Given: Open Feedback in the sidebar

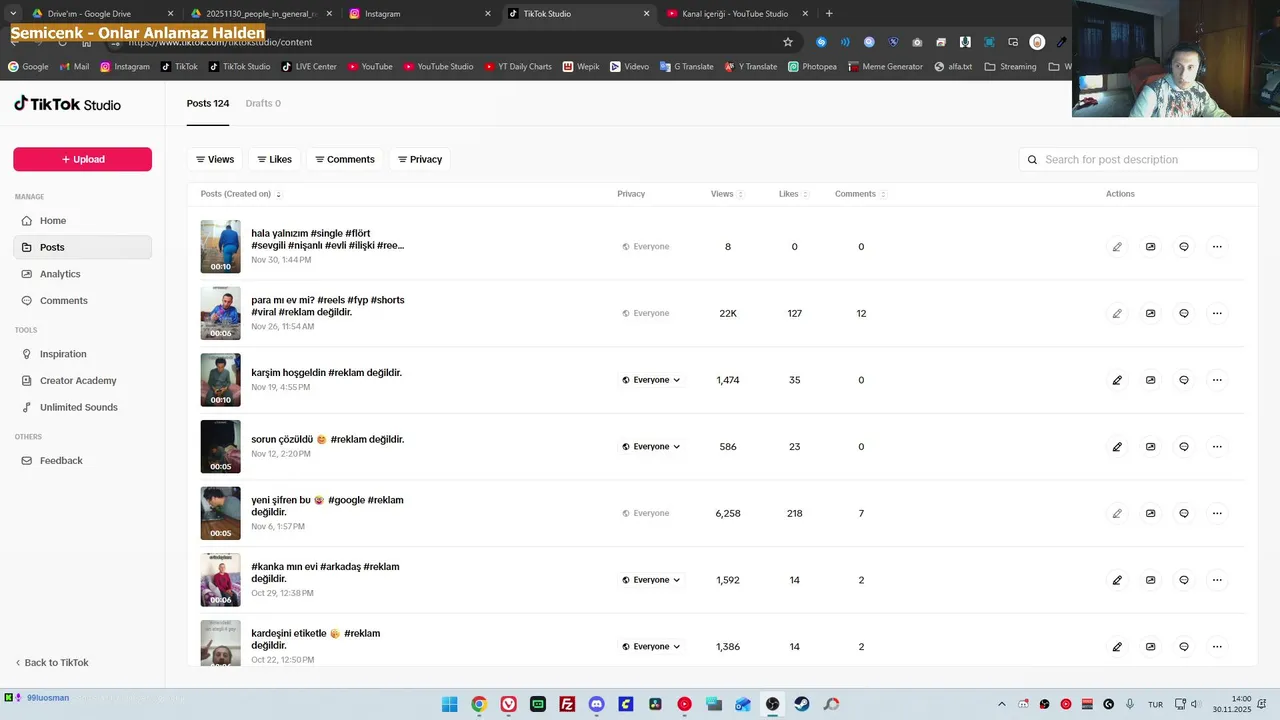Looking at the screenshot, I should click(x=82, y=461).
